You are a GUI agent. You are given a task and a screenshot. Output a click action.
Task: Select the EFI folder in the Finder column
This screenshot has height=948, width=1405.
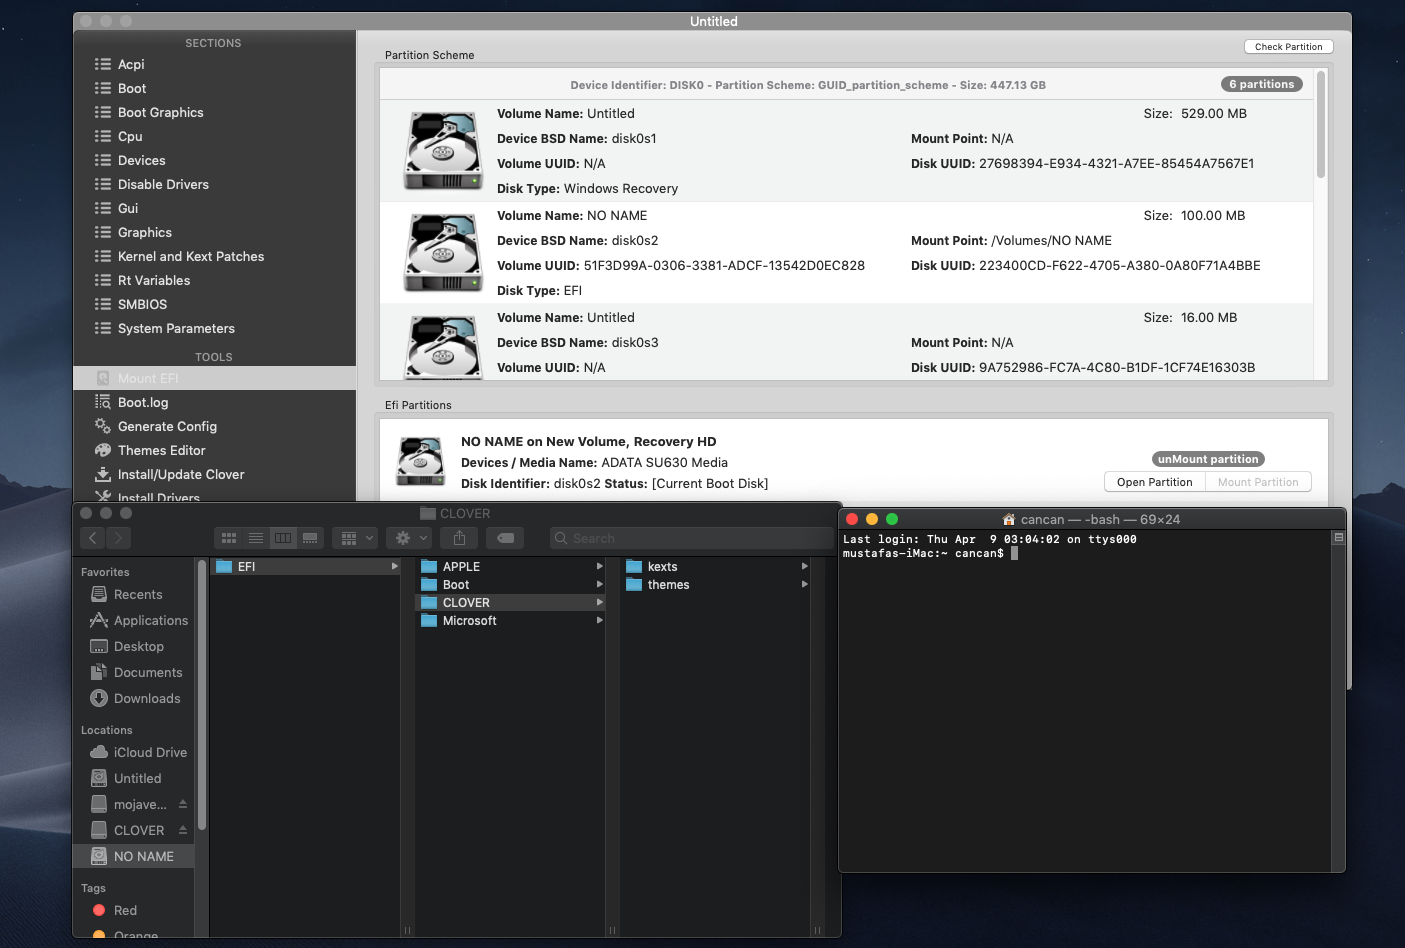(x=306, y=566)
